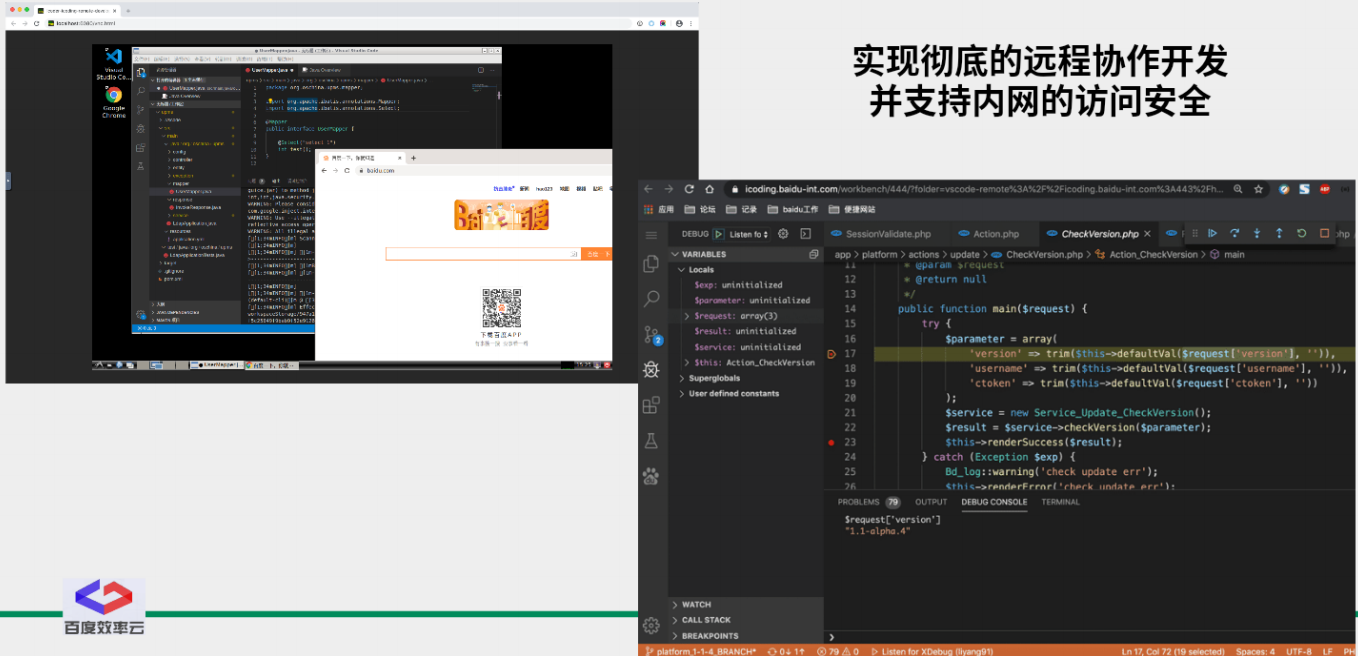Click Google Chrome desktop icon in remote desktop
This screenshot has width=1358, height=656.
click(x=113, y=102)
